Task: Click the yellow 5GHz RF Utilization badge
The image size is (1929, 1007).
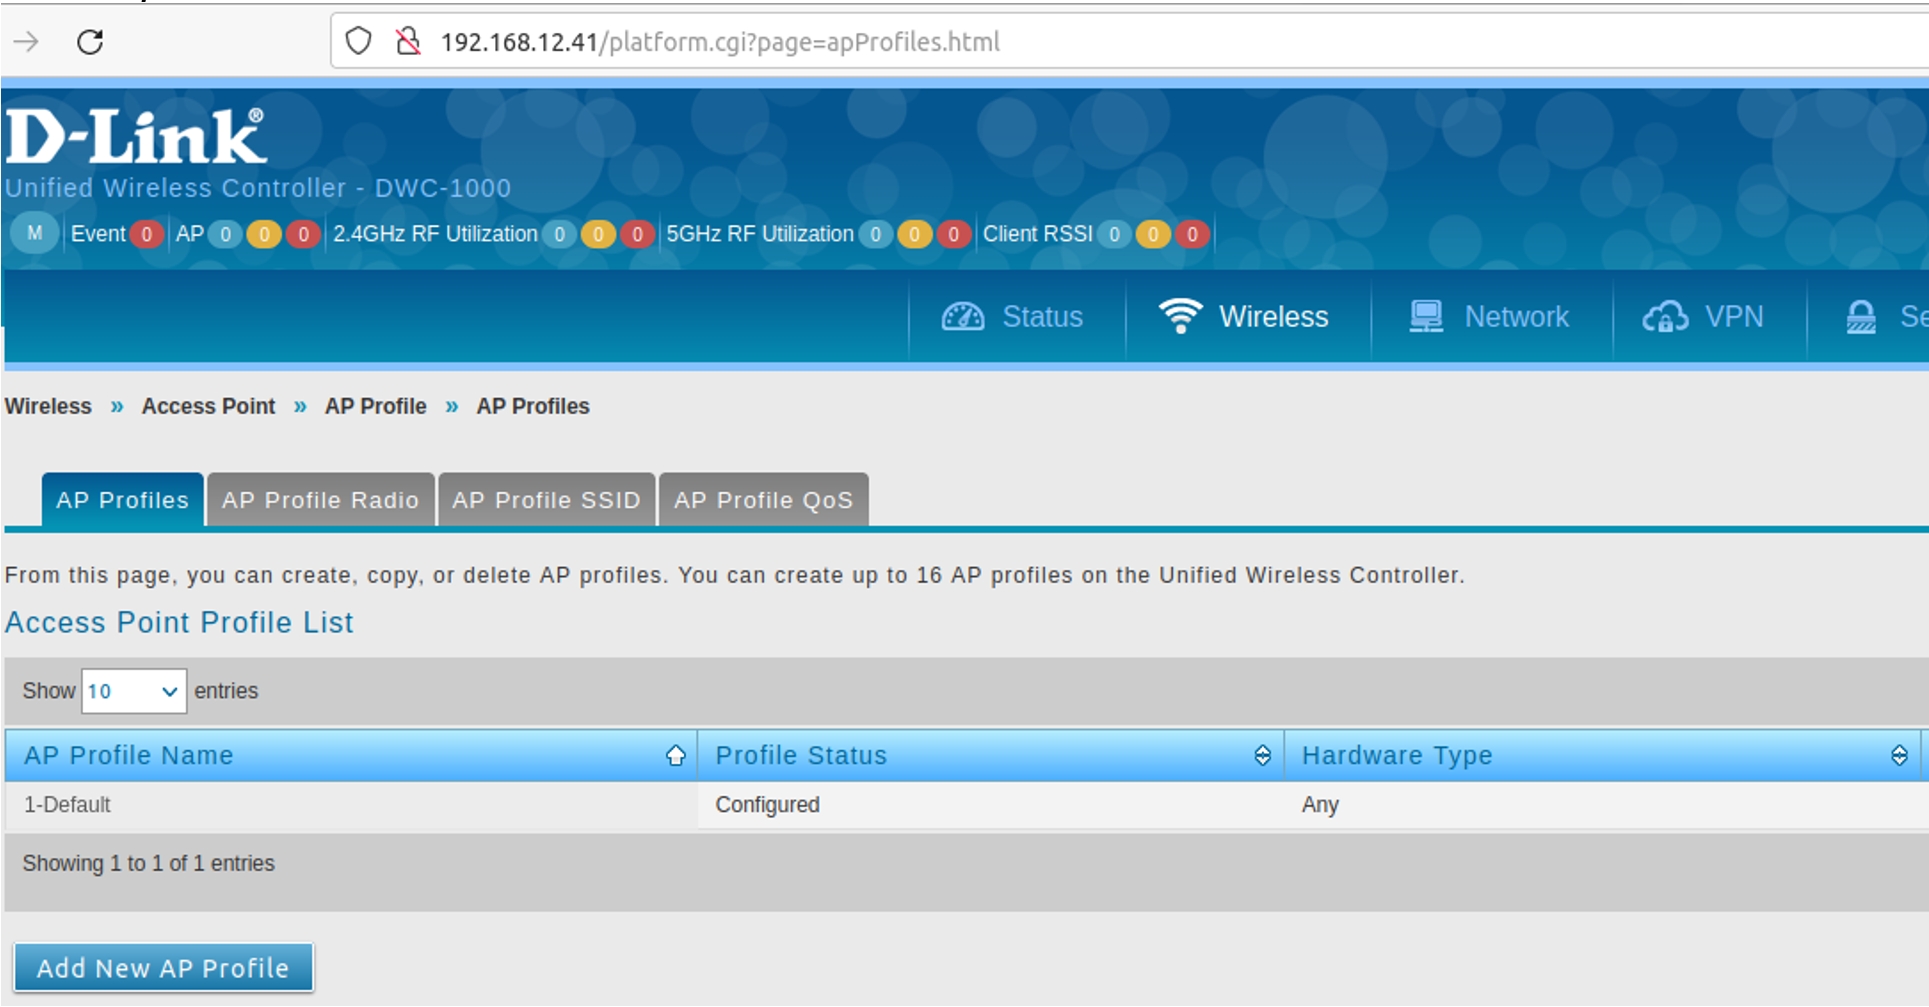Action: coord(914,234)
